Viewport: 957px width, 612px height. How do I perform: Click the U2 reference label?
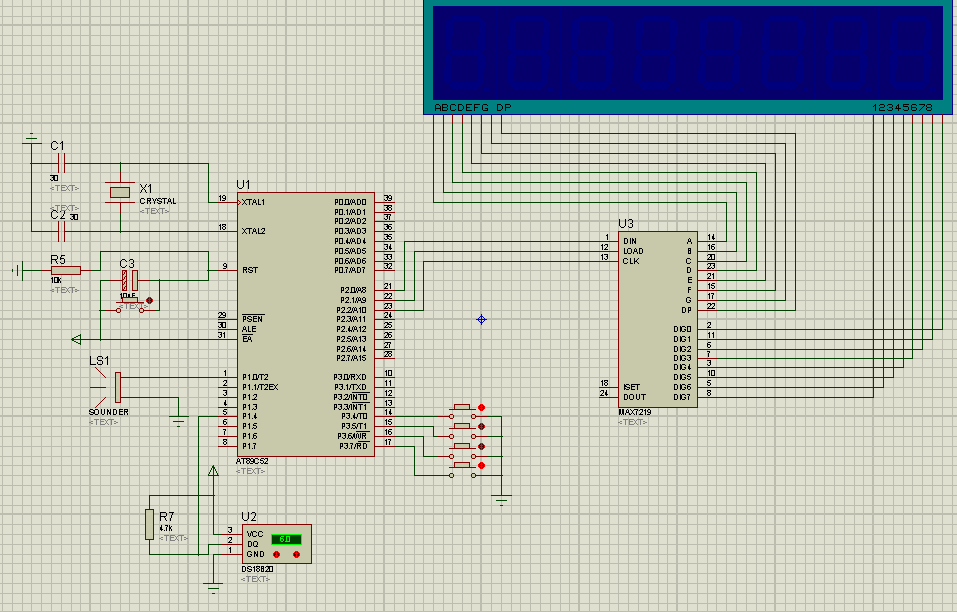click(249, 517)
